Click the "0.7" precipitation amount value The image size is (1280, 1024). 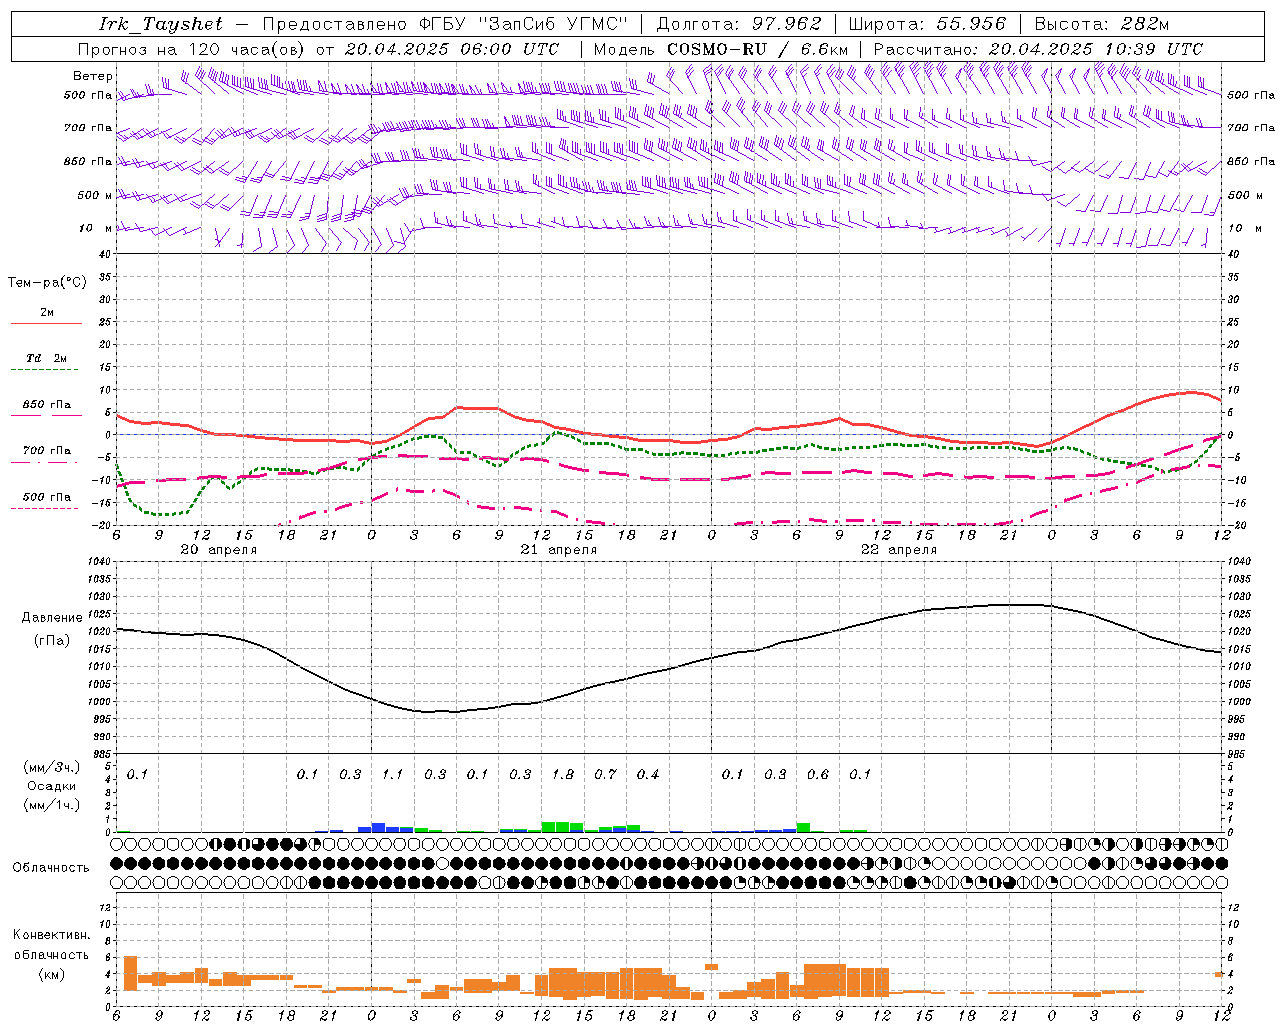pos(606,774)
